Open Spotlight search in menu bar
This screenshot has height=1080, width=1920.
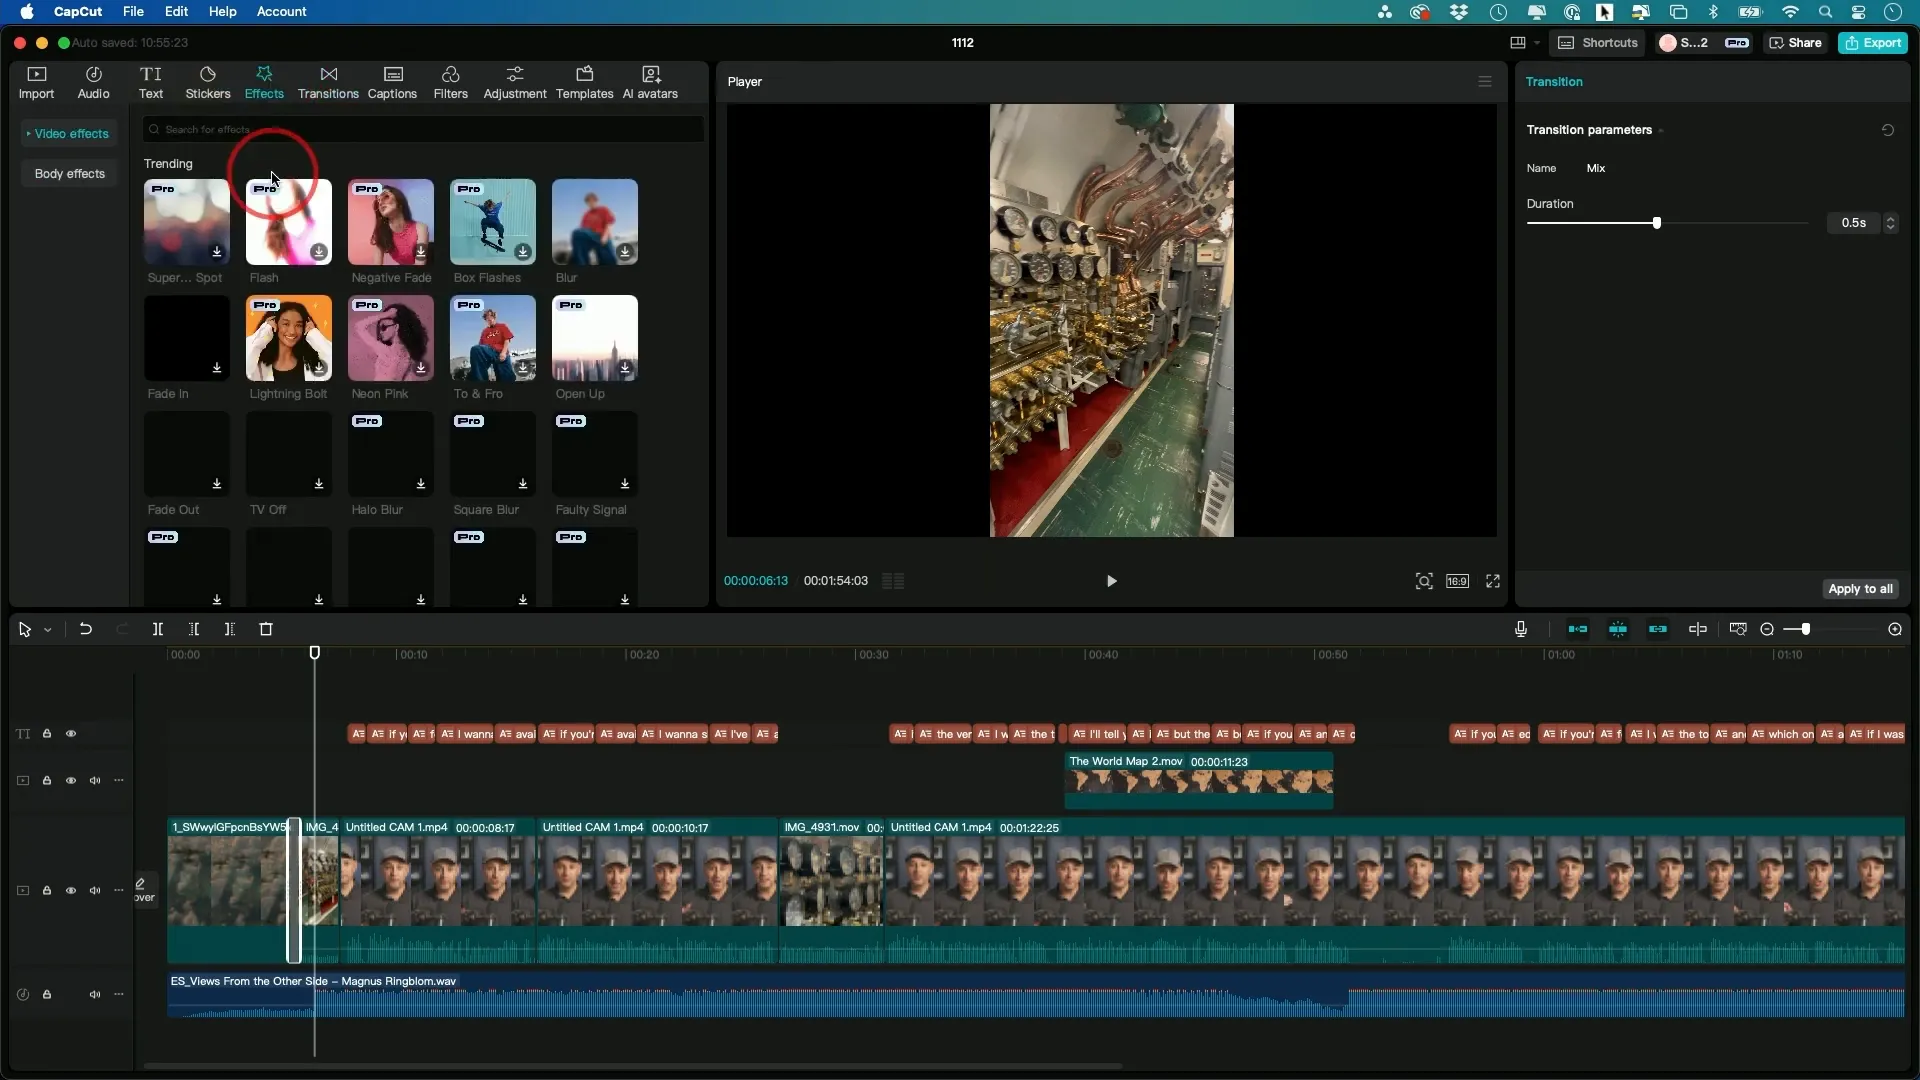(1826, 12)
